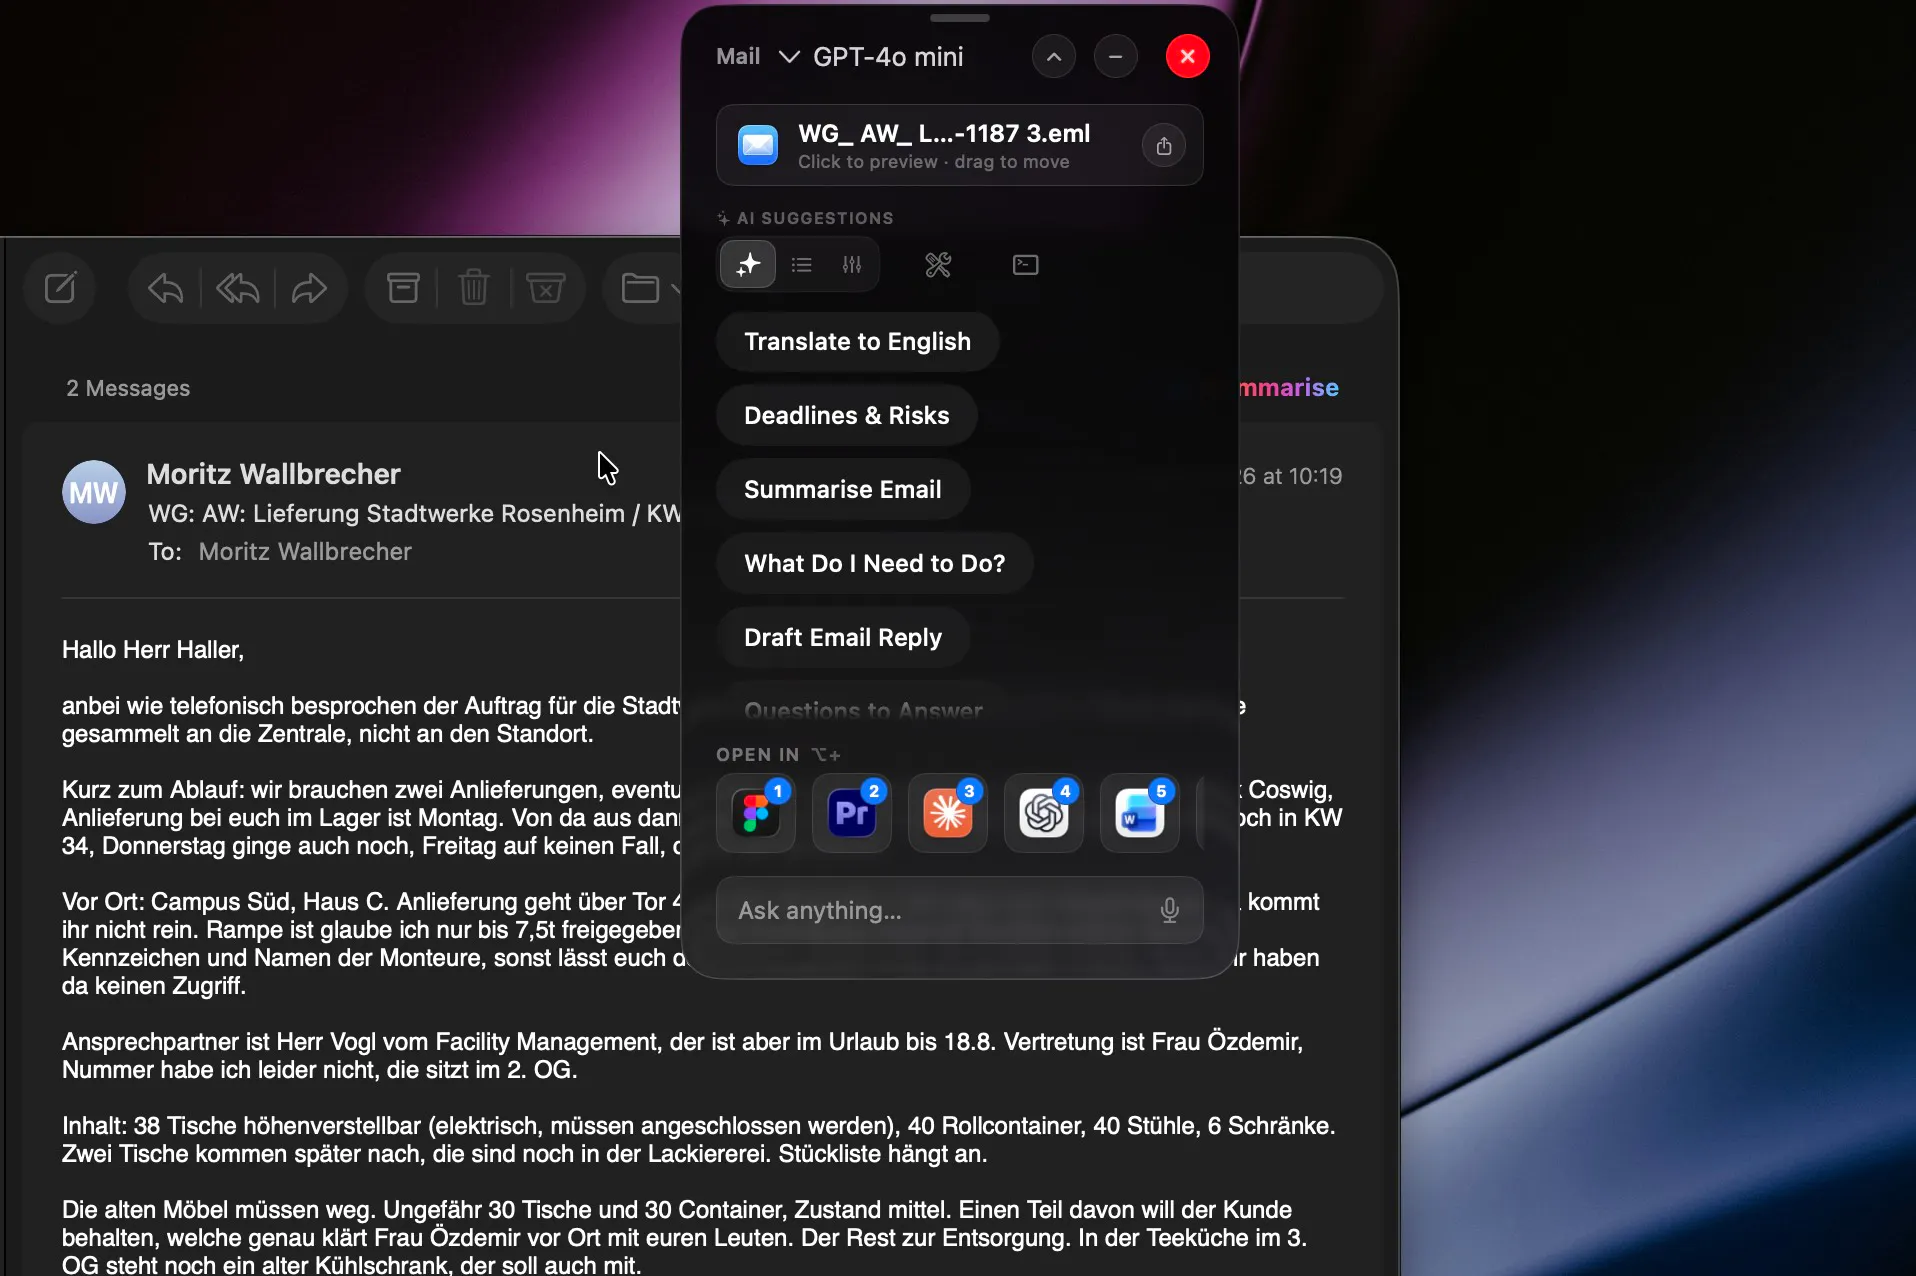Select the sparkle AI suggestions tab
The width and height of the screenshot is (1916, 1276).
(748, 265)
